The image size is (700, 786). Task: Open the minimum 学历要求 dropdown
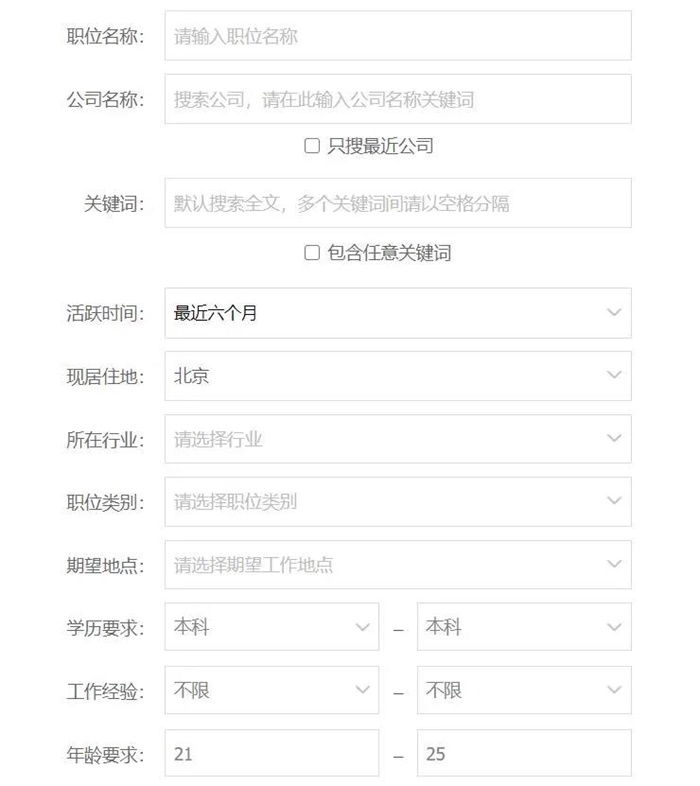(x=271, y=627)
